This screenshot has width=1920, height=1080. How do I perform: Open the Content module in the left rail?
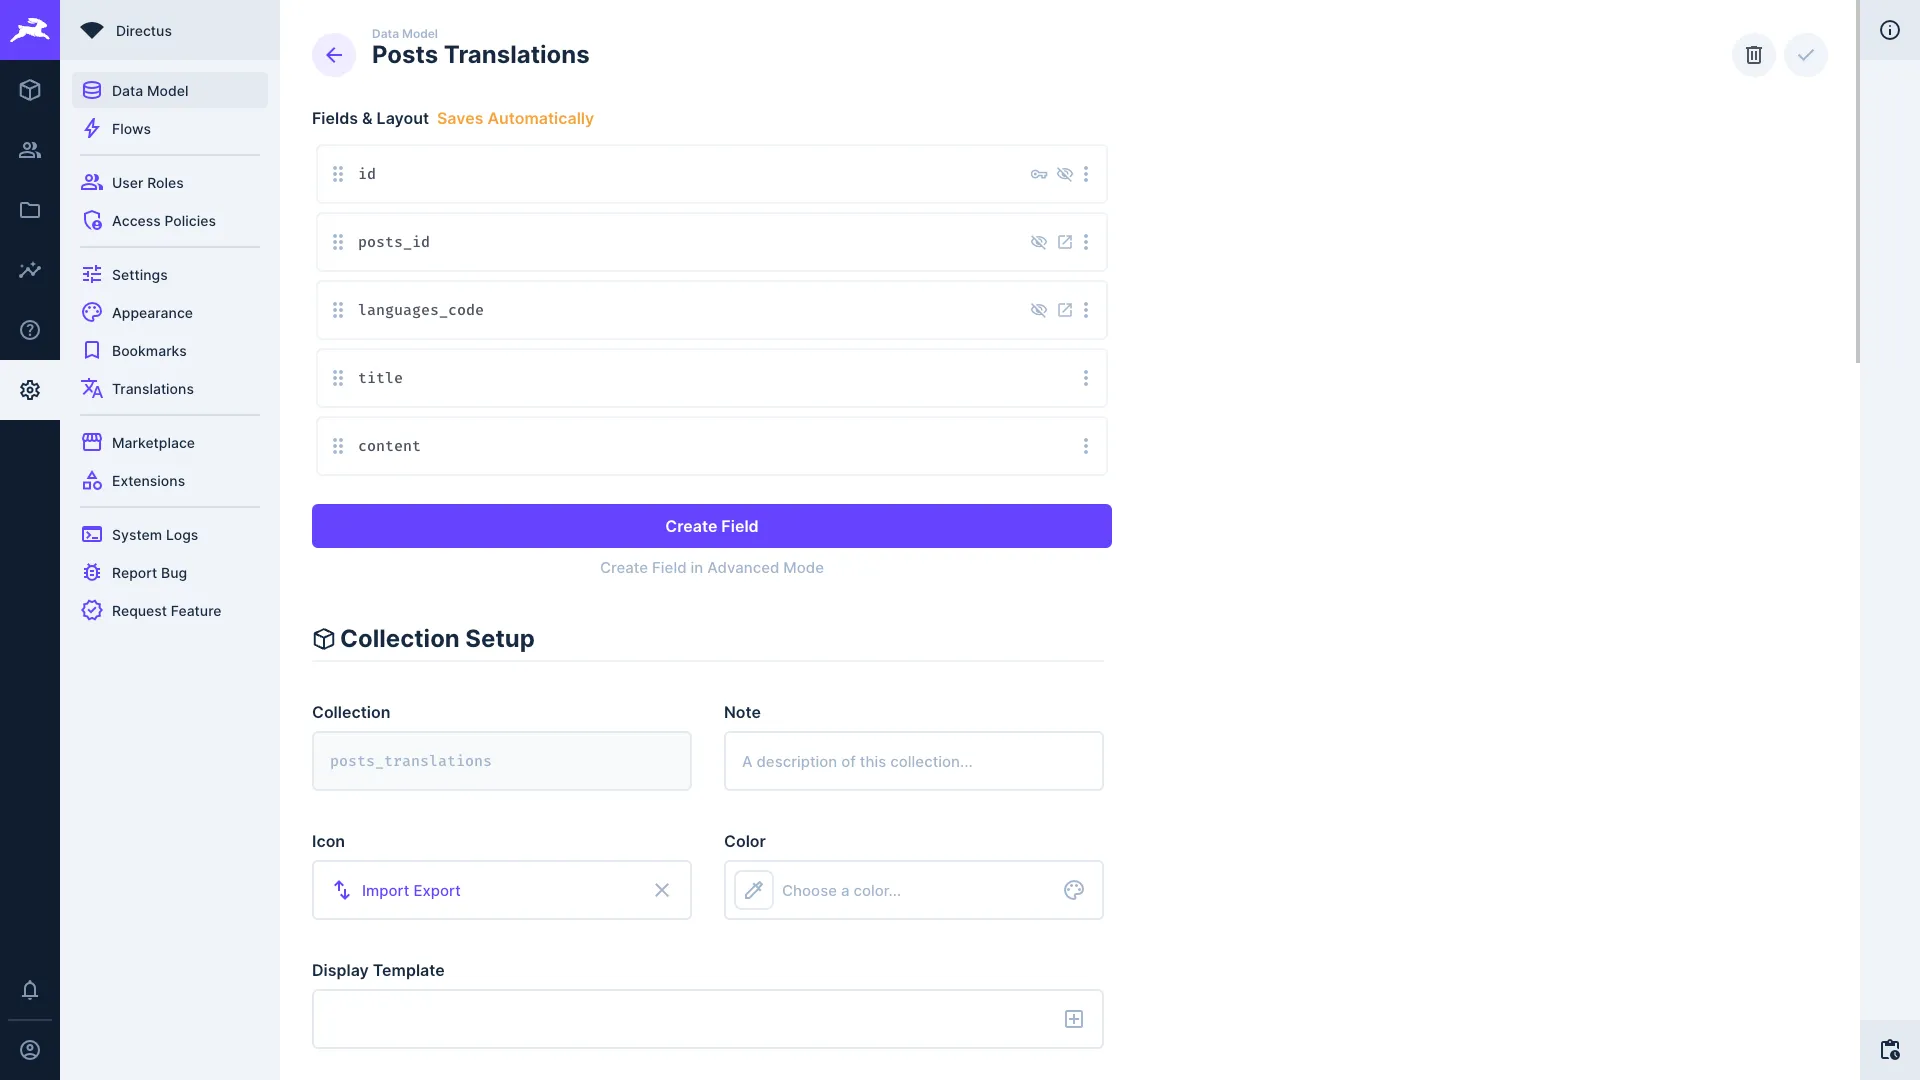tap(30, 90)
